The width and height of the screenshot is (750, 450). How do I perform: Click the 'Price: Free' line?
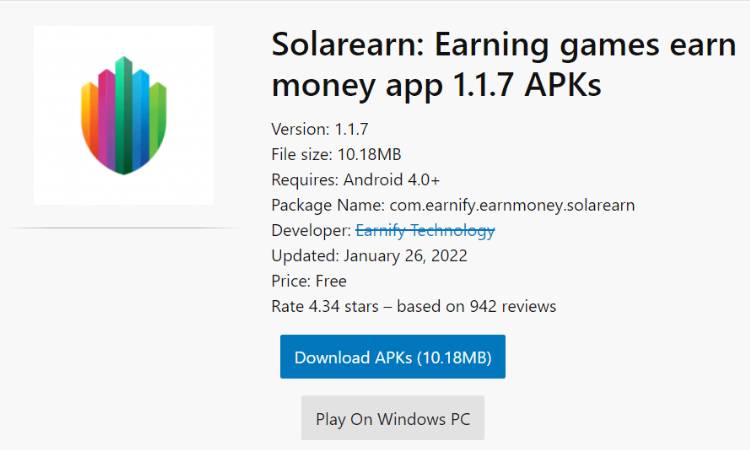click(x=309, y=281)
